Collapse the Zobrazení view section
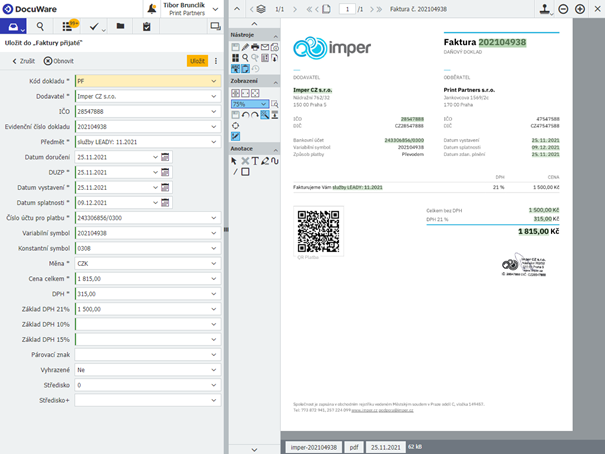This screenshot has height=454, width=605. (x=275, y=82)
